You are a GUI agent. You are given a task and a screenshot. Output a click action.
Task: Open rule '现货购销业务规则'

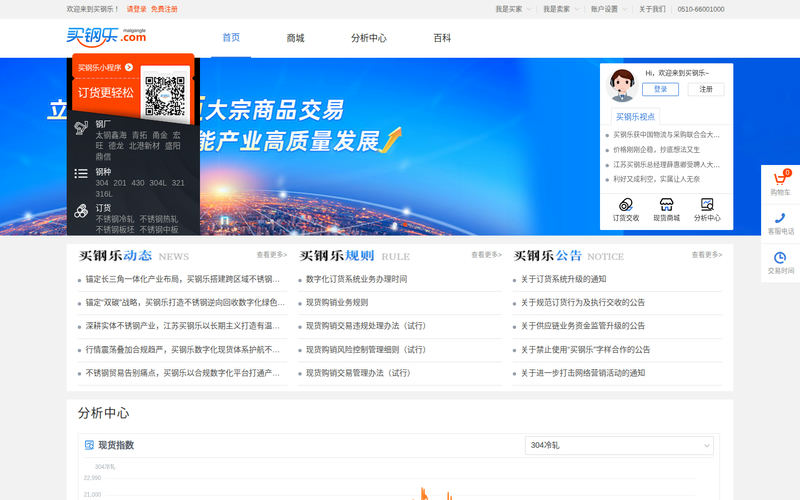(337, 303)
